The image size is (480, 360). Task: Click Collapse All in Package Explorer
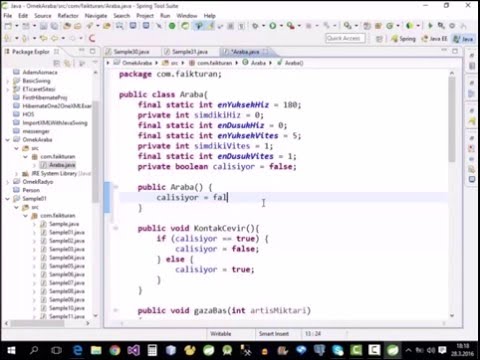tap(57, 63)
